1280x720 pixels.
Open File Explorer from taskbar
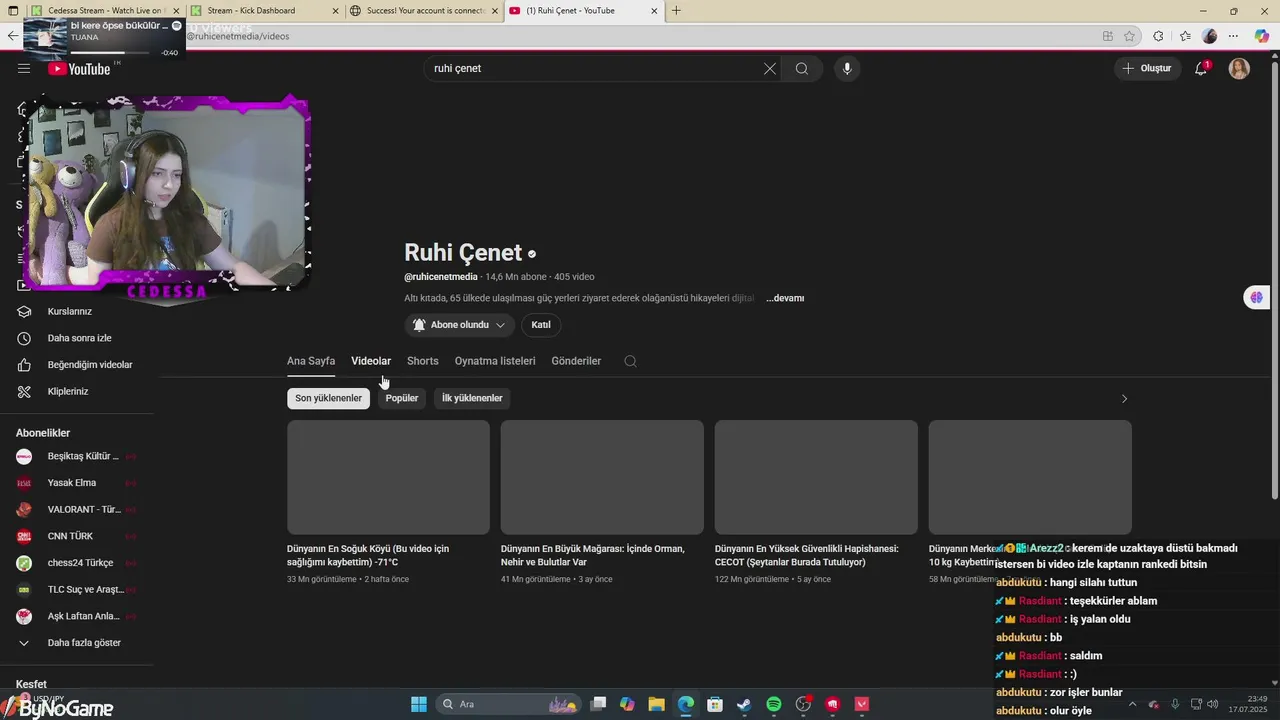tap(656, 704)
